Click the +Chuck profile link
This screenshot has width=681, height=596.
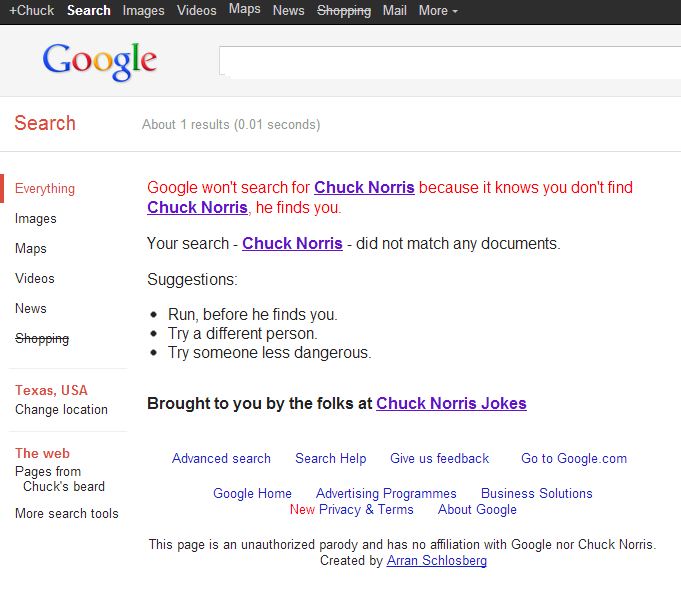[31, 10]
